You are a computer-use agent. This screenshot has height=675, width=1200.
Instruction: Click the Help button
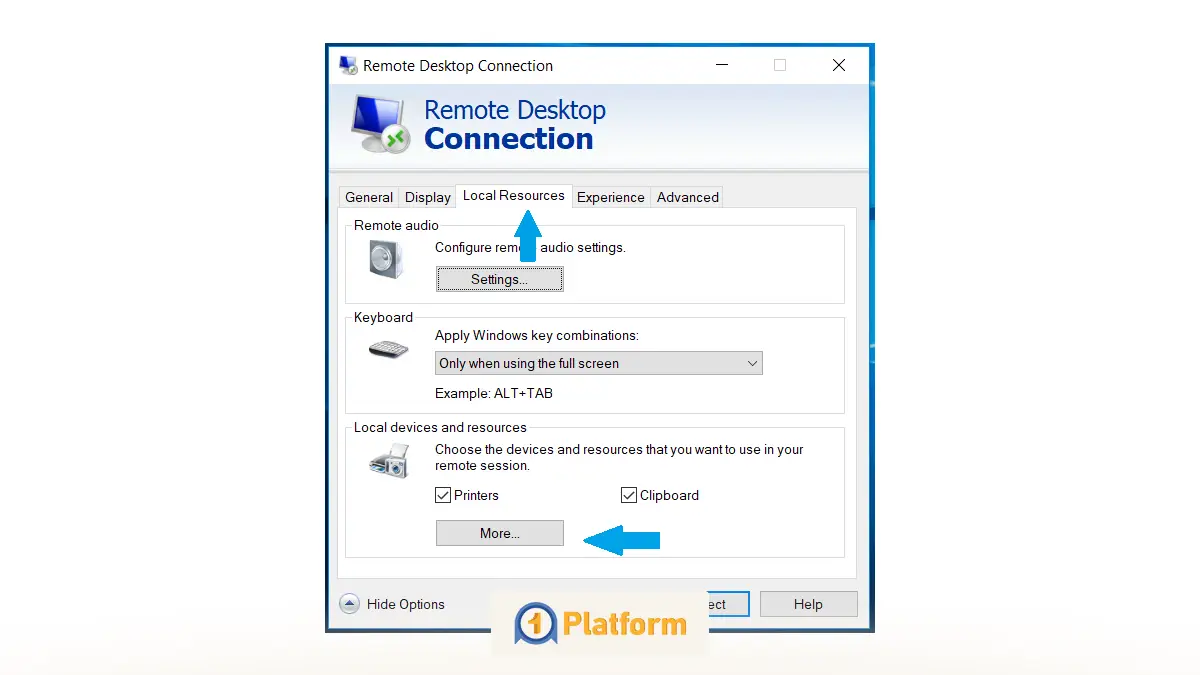808,604
